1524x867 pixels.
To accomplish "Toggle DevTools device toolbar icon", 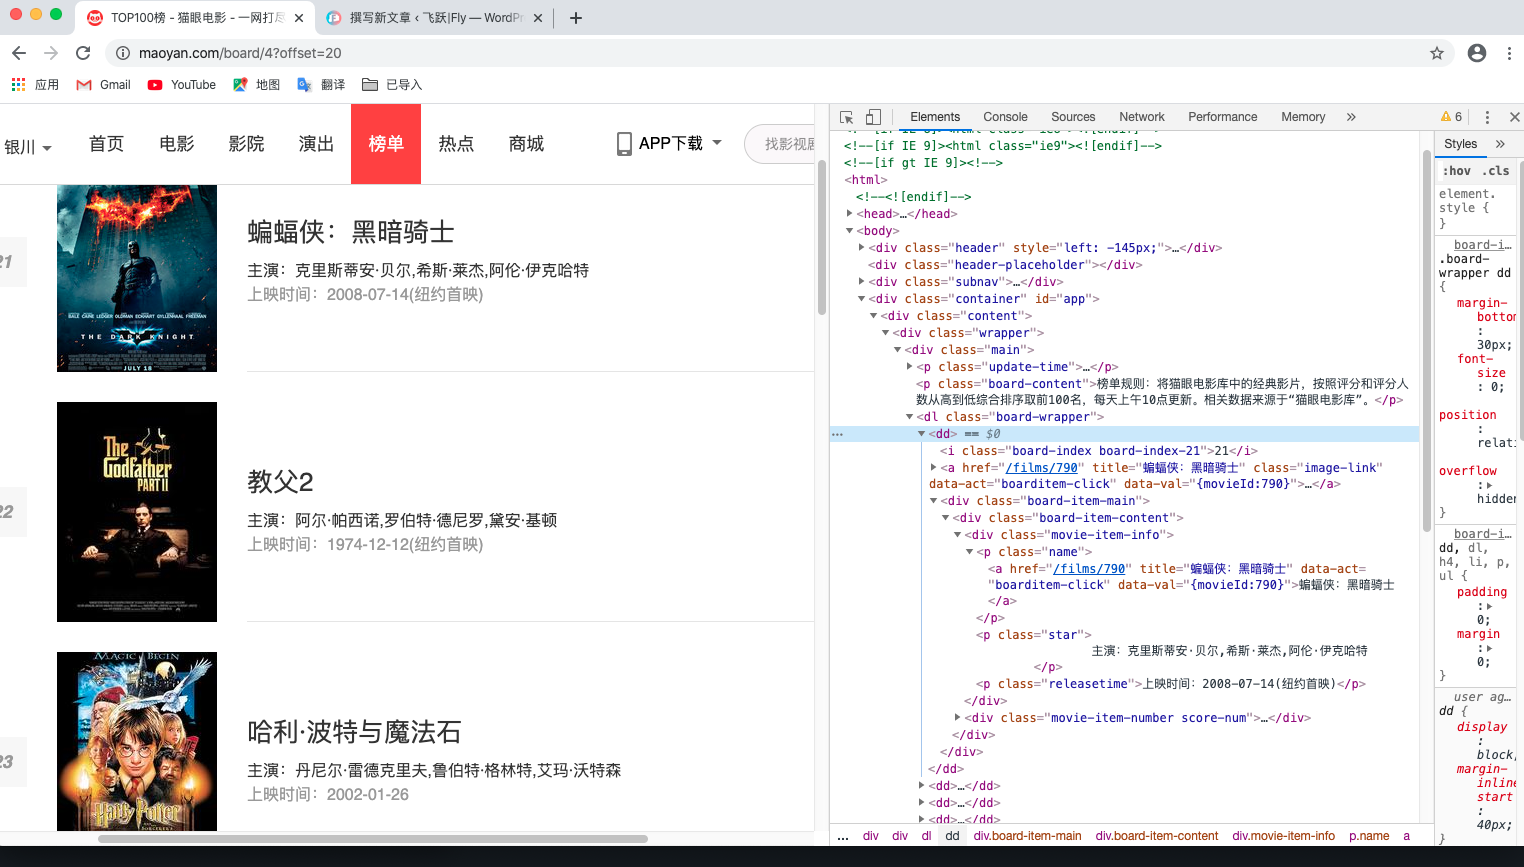I will pos(873,117).
